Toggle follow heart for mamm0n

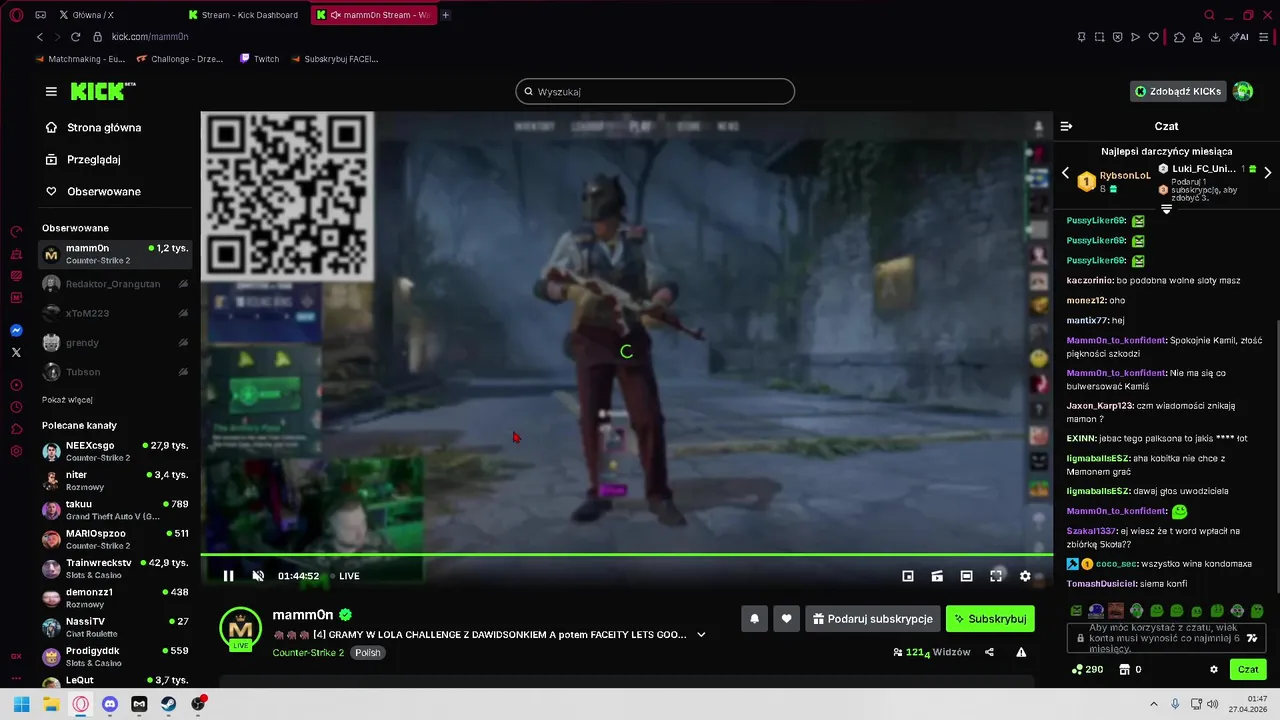787,619
